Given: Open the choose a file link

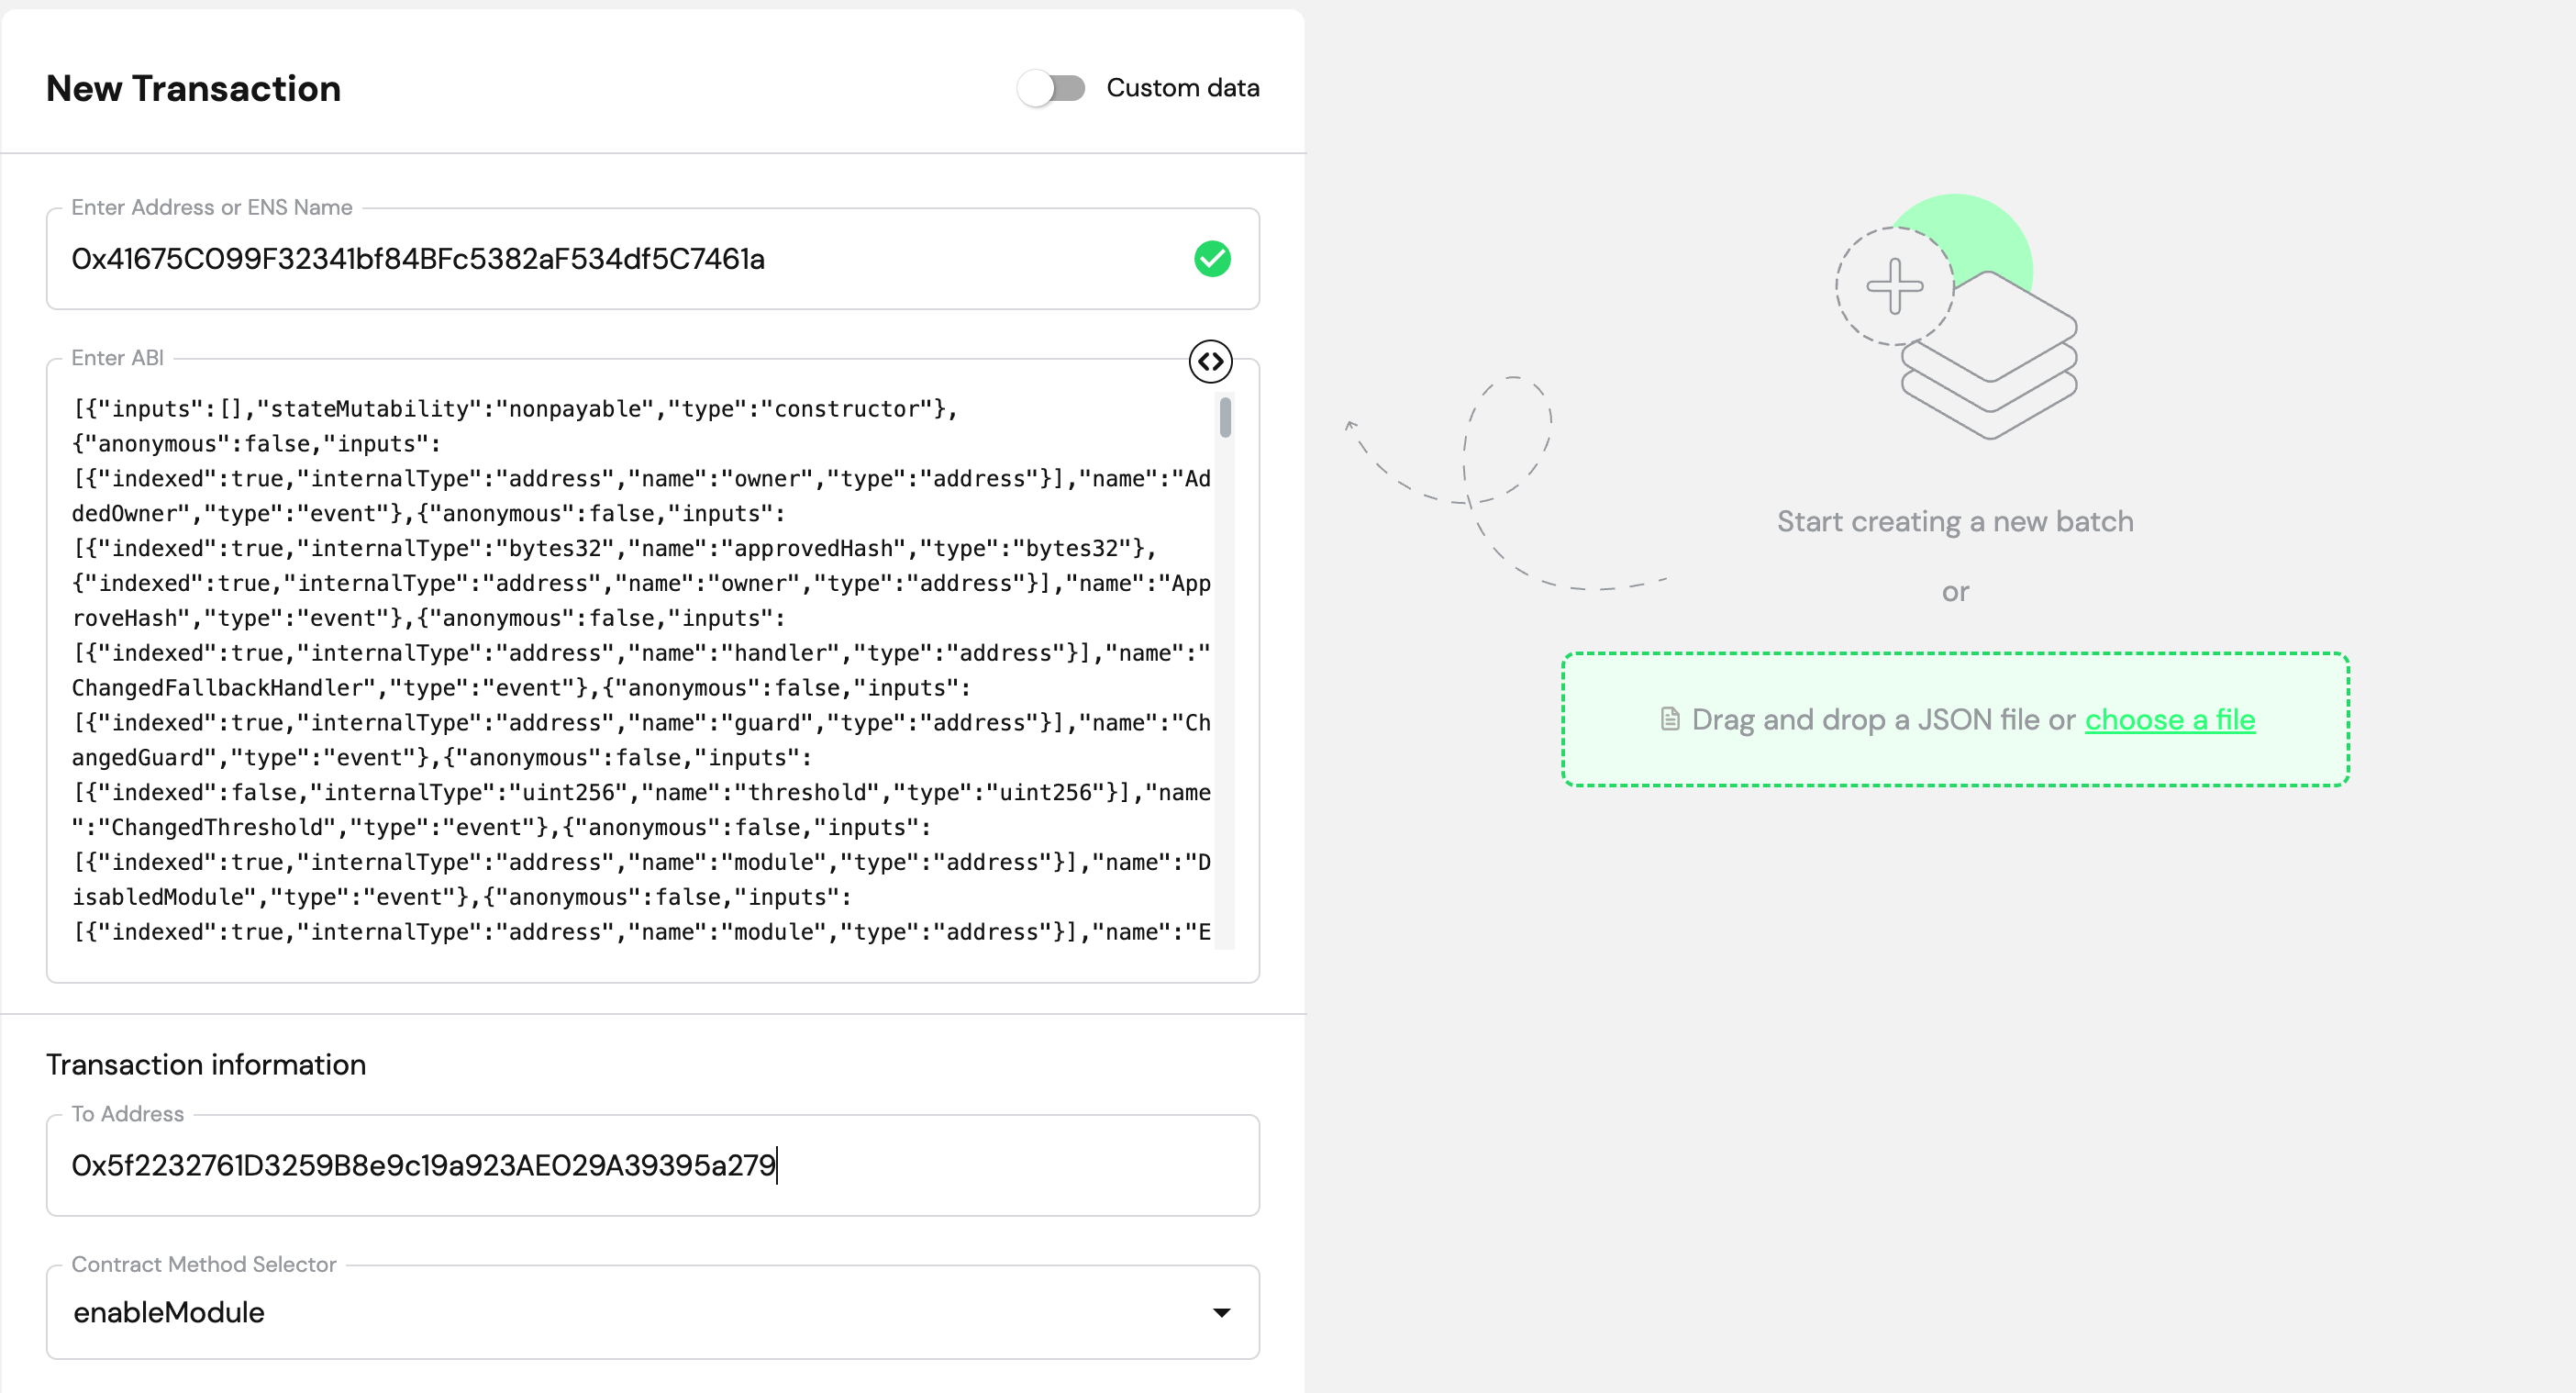Looking at the screenshot, I should click(2169, 720).
